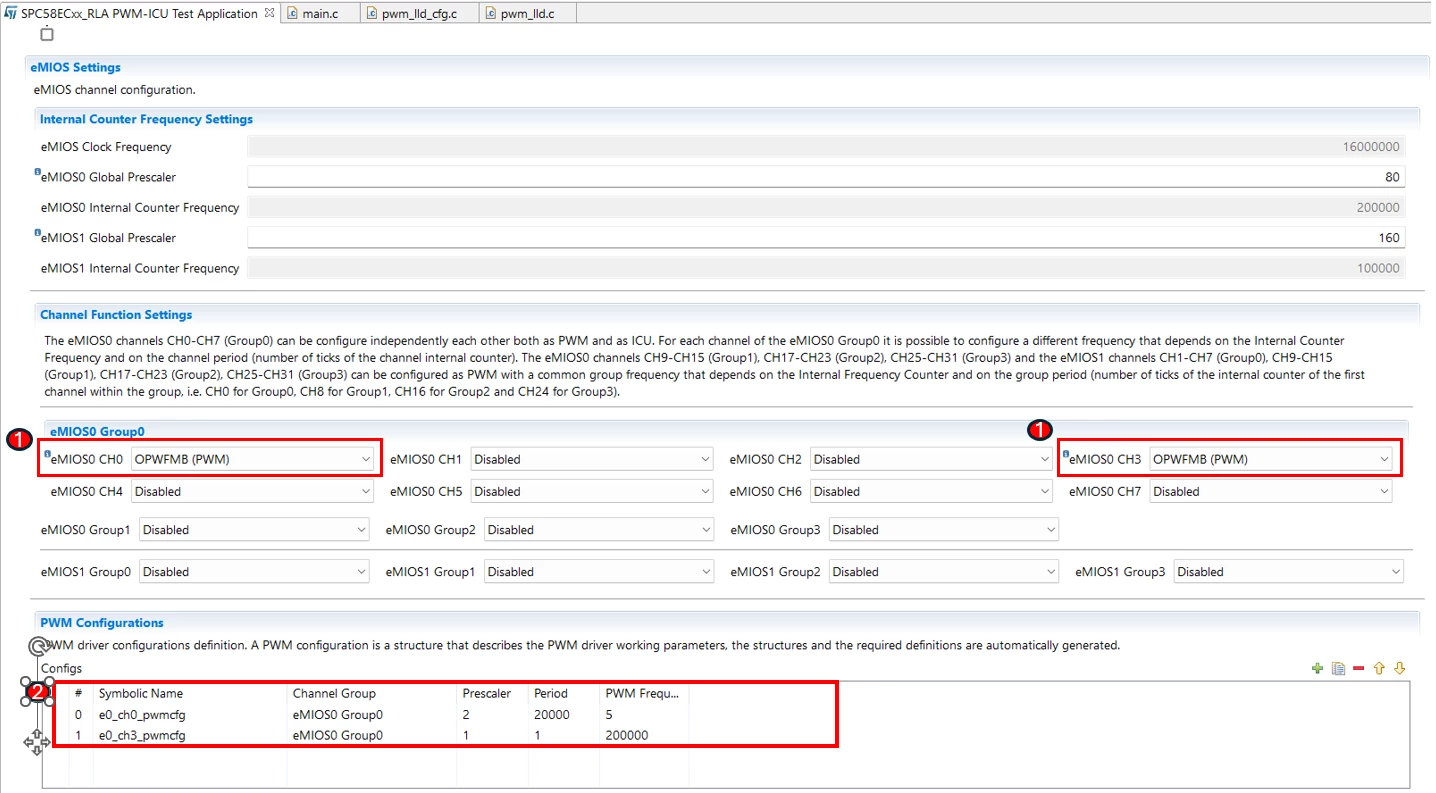Move the selected config down with the arrow icon
Screen dimensions: 1436x793
[x=1400, y=668]
